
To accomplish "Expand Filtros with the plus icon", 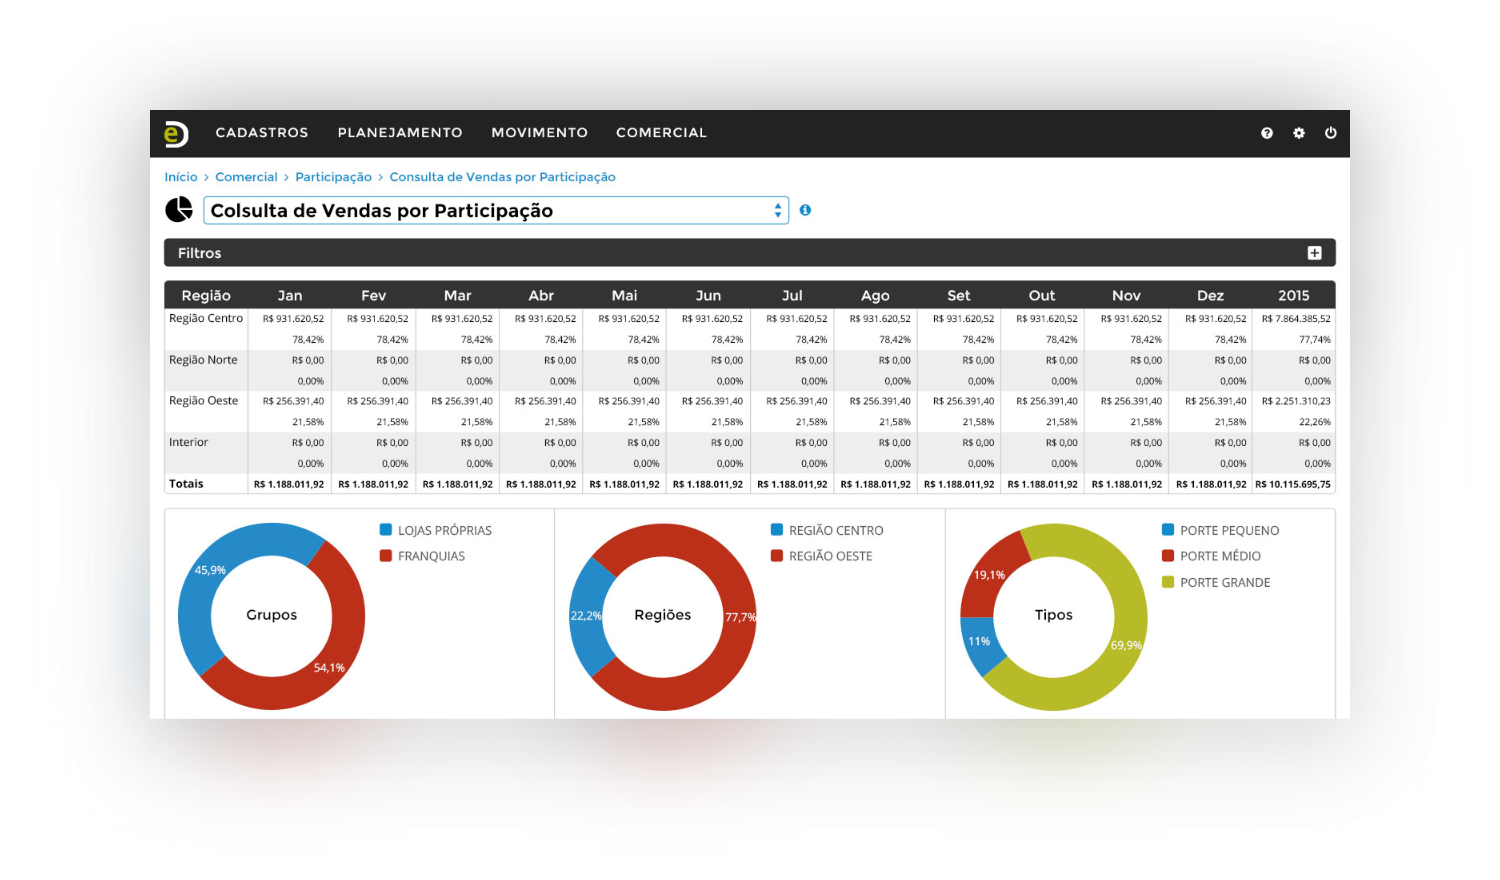I will (x=1315, y=253).
